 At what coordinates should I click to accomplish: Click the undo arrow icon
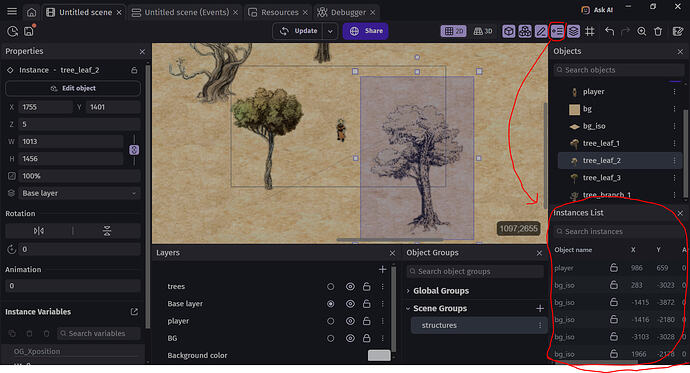[609, 31]
